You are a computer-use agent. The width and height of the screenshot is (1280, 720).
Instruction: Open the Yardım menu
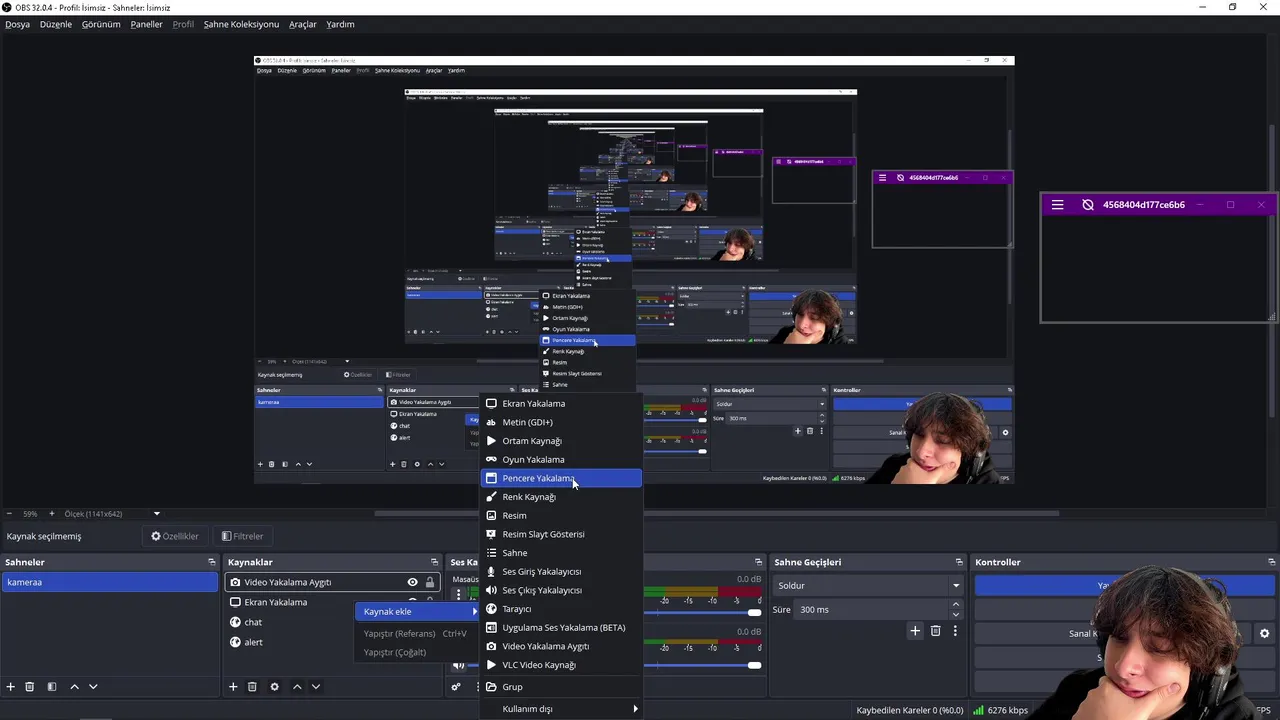340,24
